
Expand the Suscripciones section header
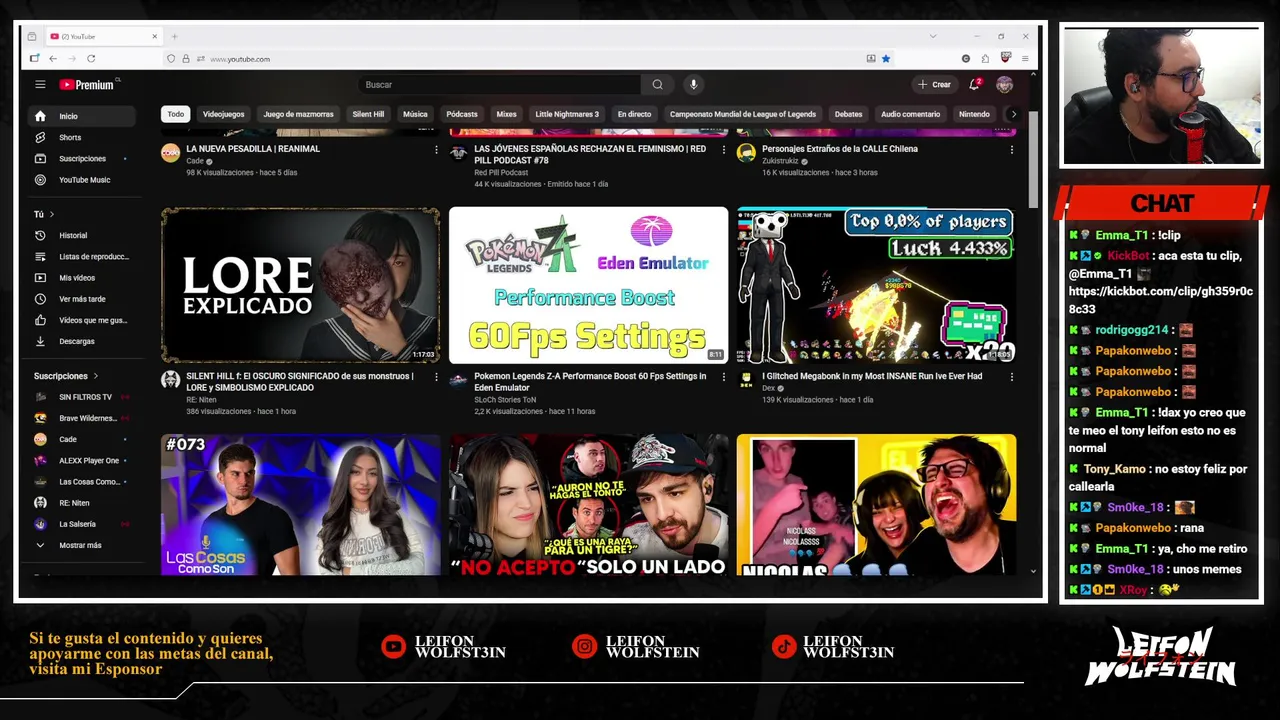[66, 376]
